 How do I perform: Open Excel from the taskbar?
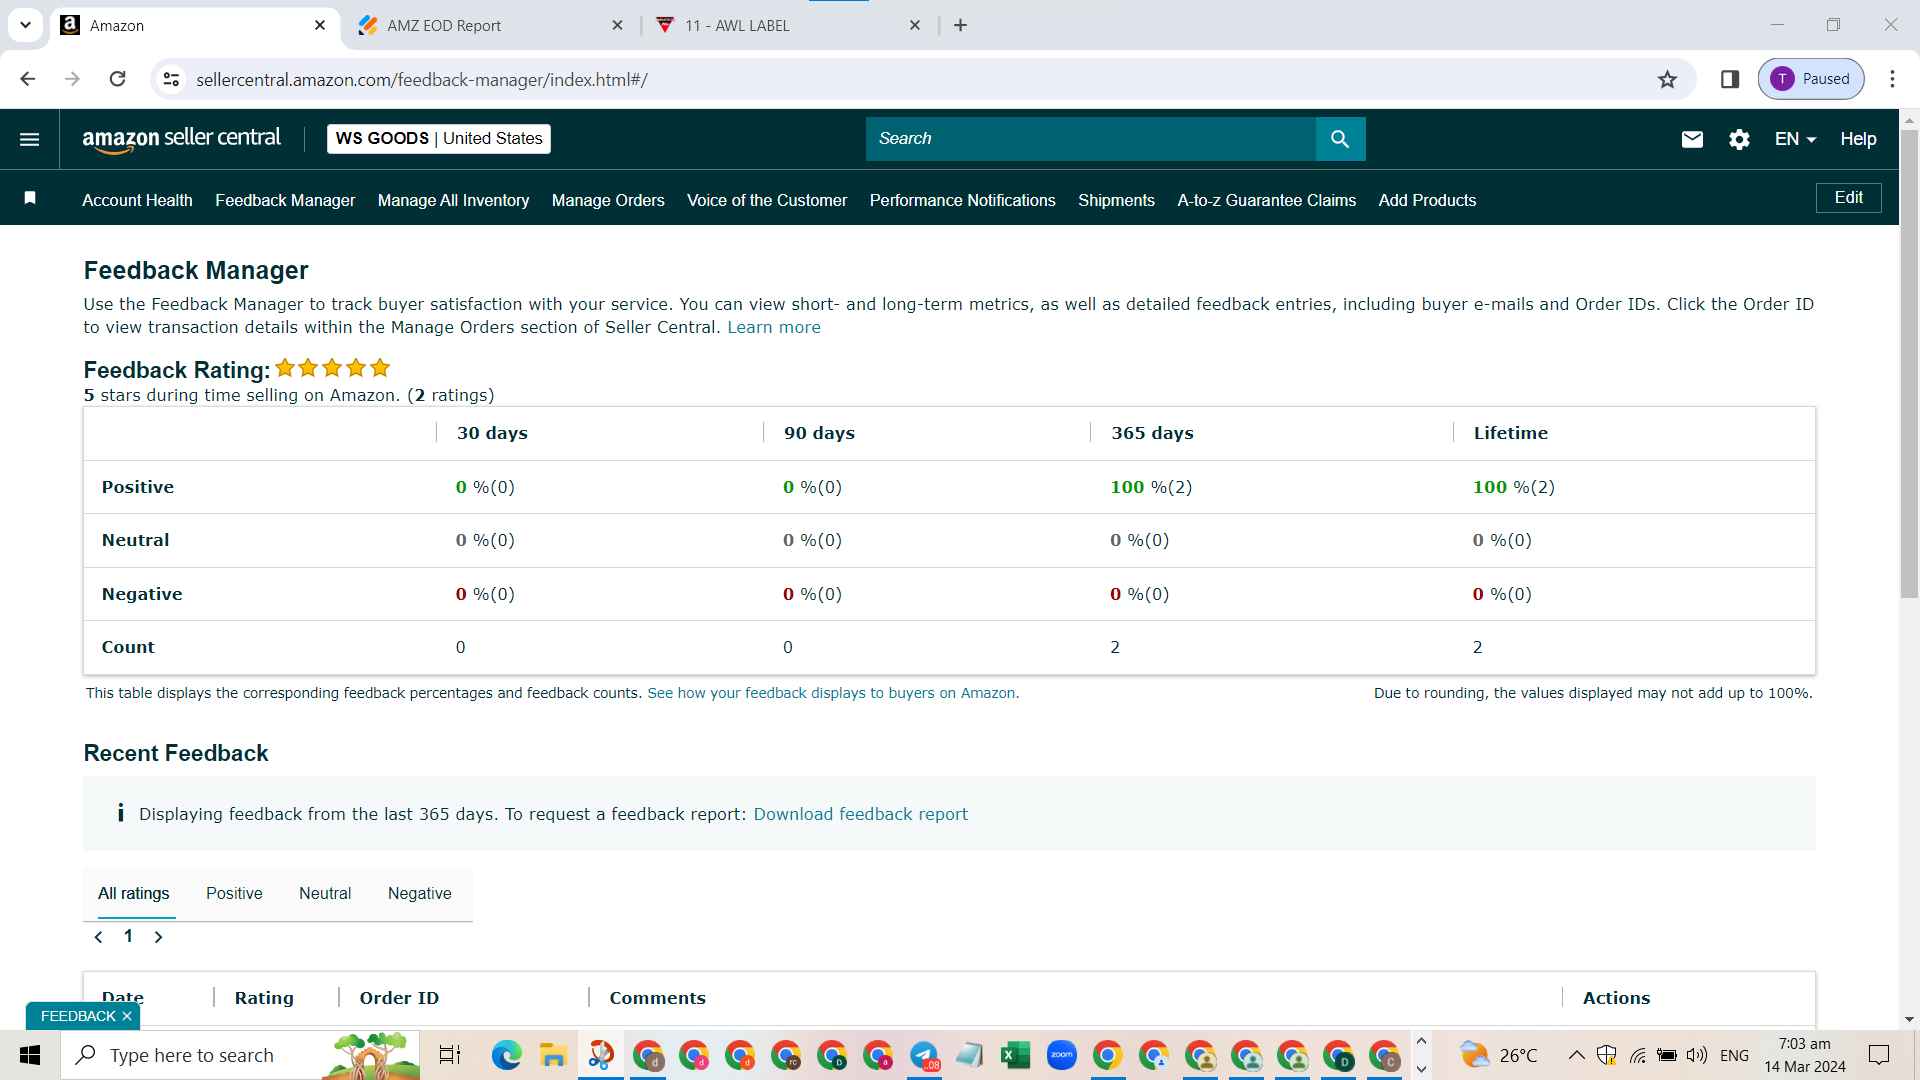pos(1015,1055)
